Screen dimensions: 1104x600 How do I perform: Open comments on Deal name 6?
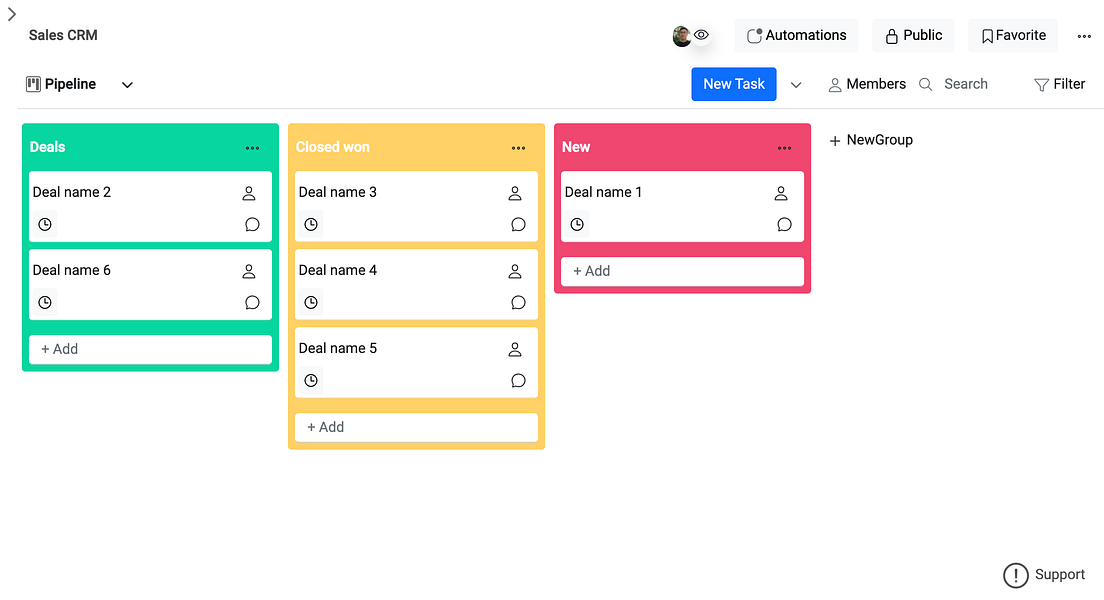(x=252, y=303)
